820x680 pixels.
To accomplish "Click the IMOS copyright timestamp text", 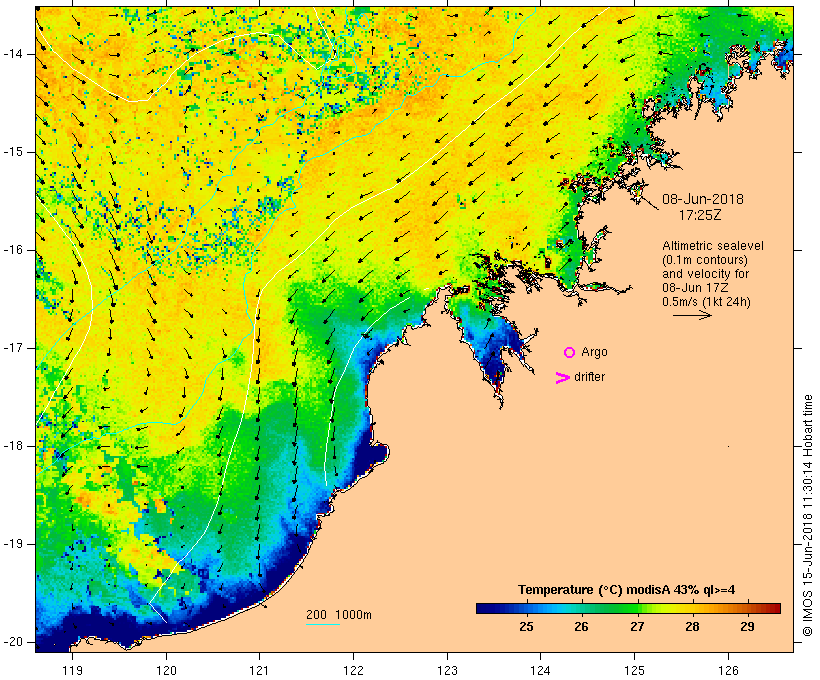I will pyautogui.click(x=808, y=515).
